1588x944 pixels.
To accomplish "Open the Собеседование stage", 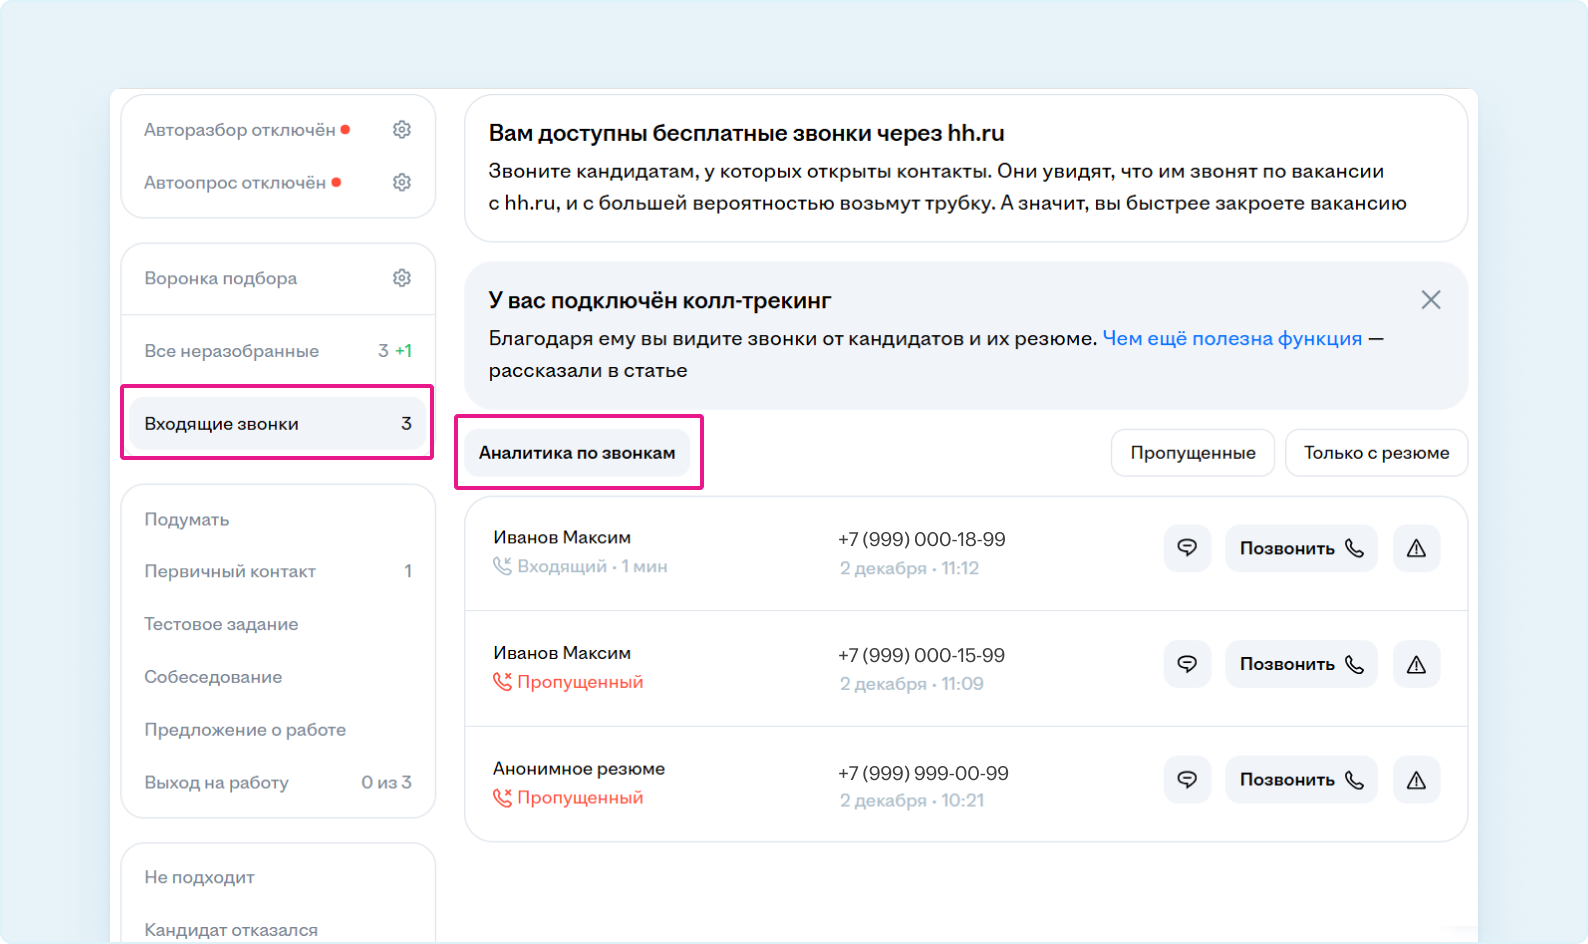I will 213,677.
